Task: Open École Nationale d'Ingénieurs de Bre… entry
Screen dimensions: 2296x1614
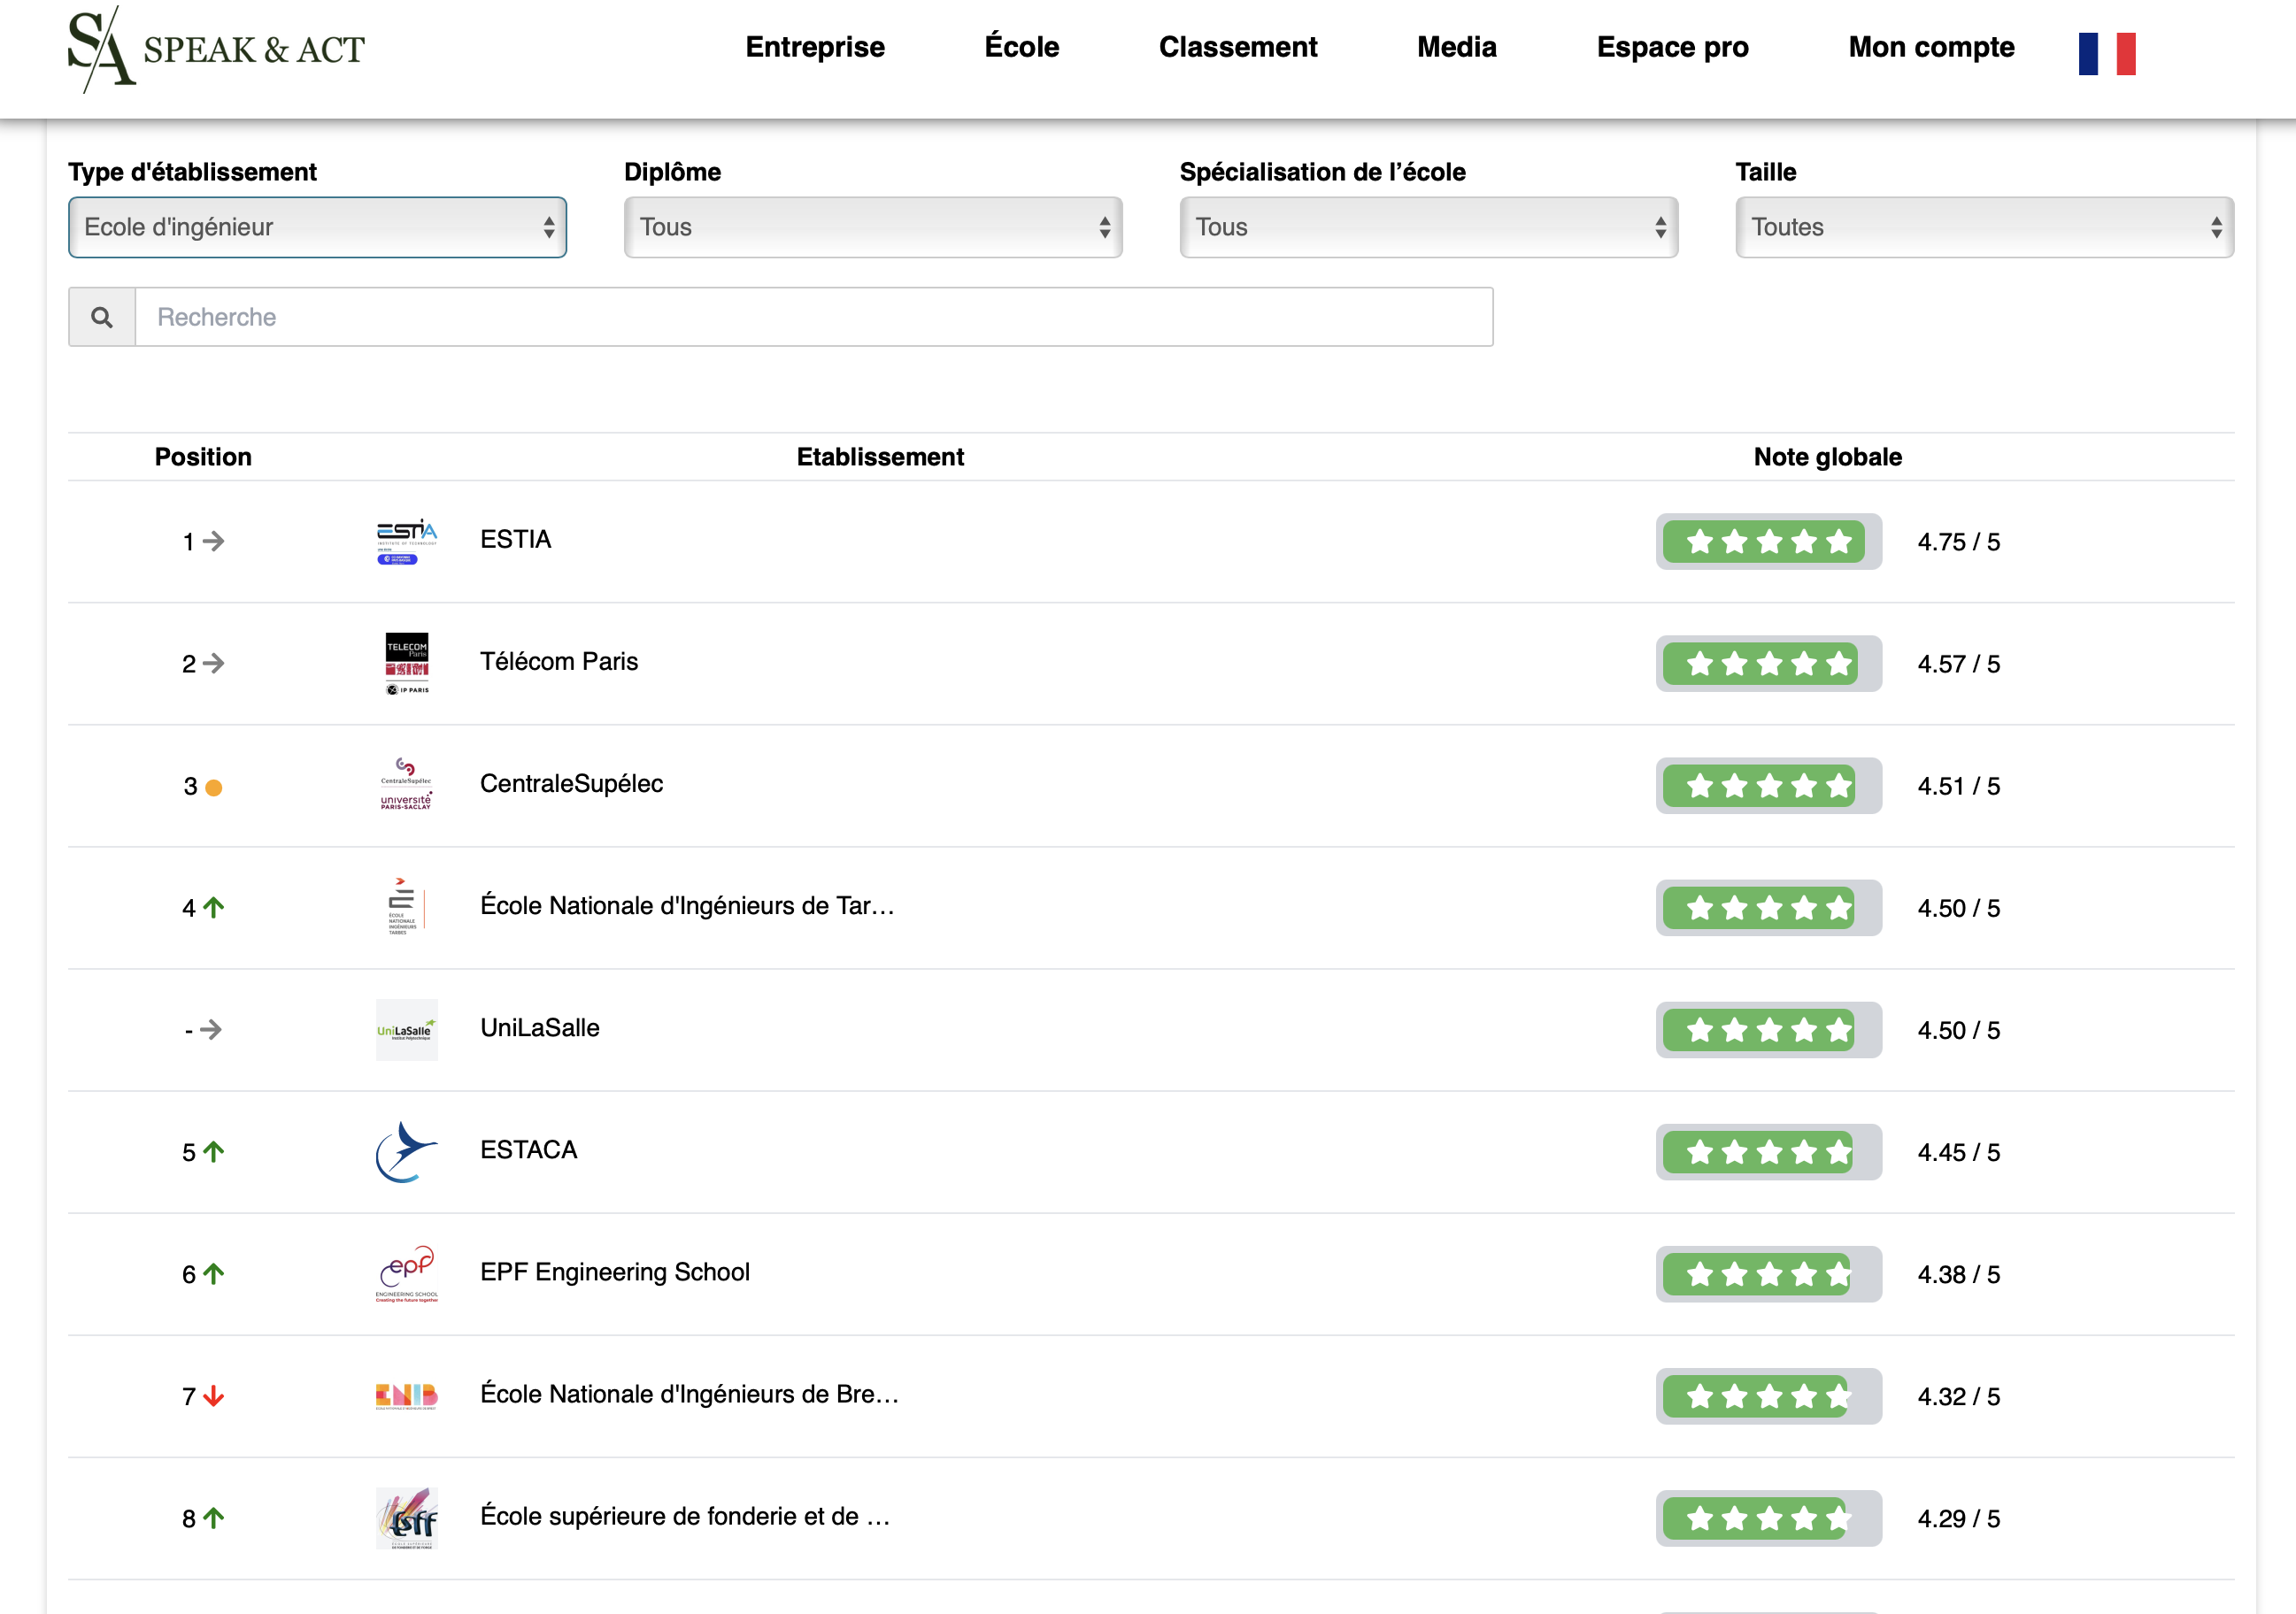Action: pyautogui.click(x=690, y=1393)
